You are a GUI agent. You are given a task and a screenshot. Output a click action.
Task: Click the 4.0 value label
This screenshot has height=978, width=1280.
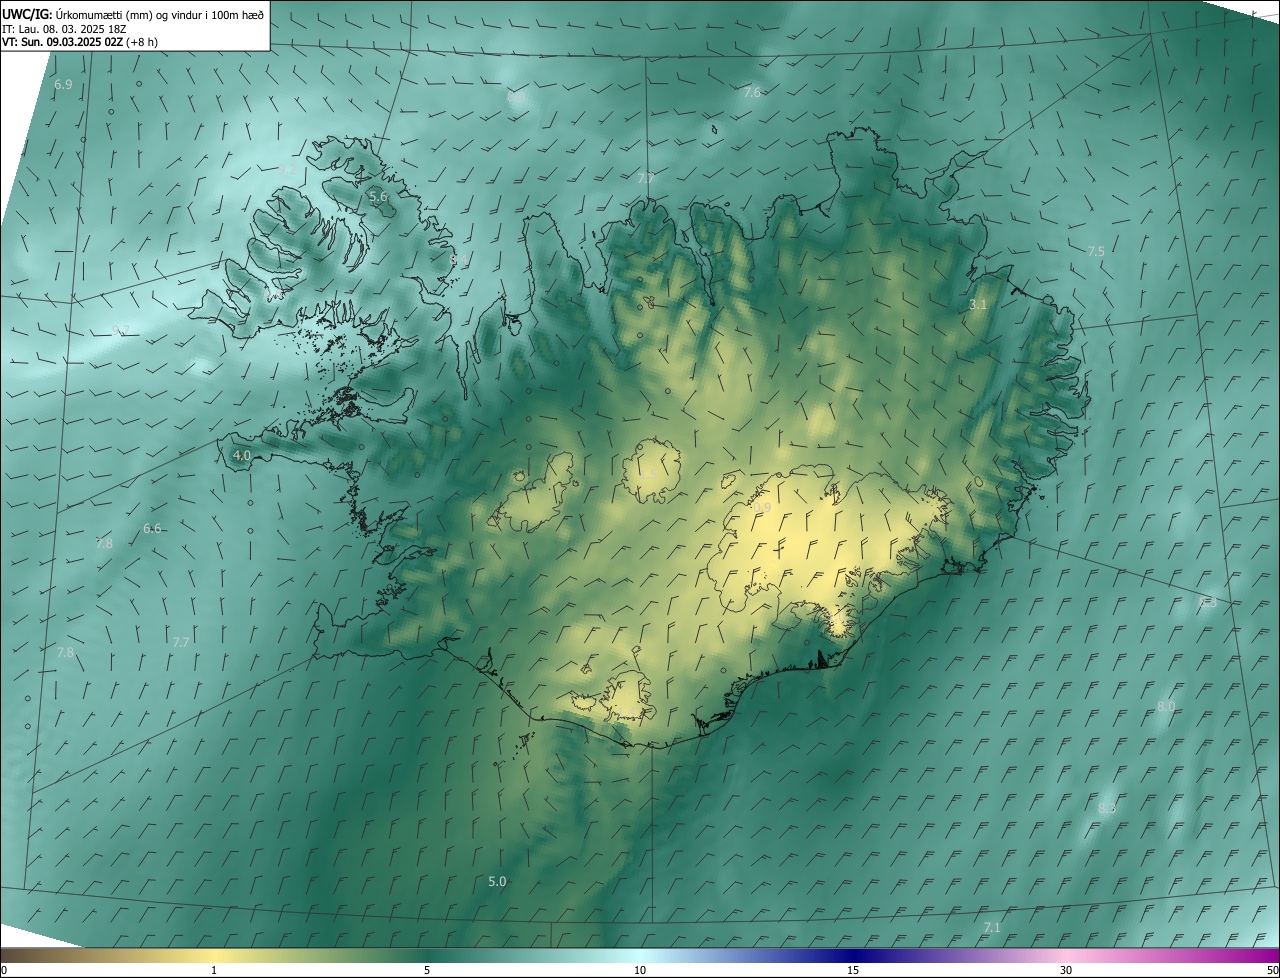click(x=241, y=455)
